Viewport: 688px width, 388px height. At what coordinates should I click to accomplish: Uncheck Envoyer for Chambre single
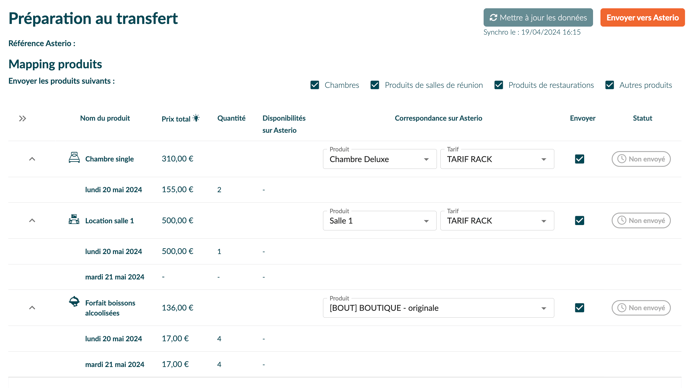[580, 159]
